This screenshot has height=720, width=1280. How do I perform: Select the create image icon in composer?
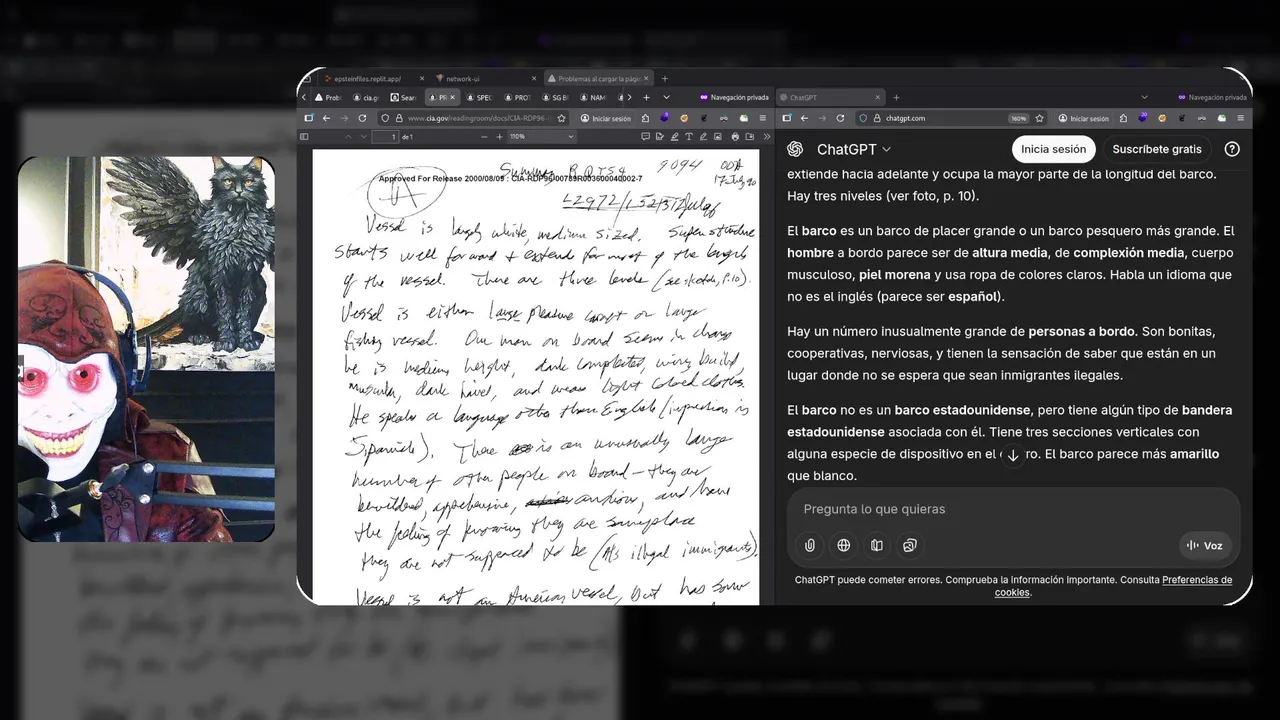910,545
